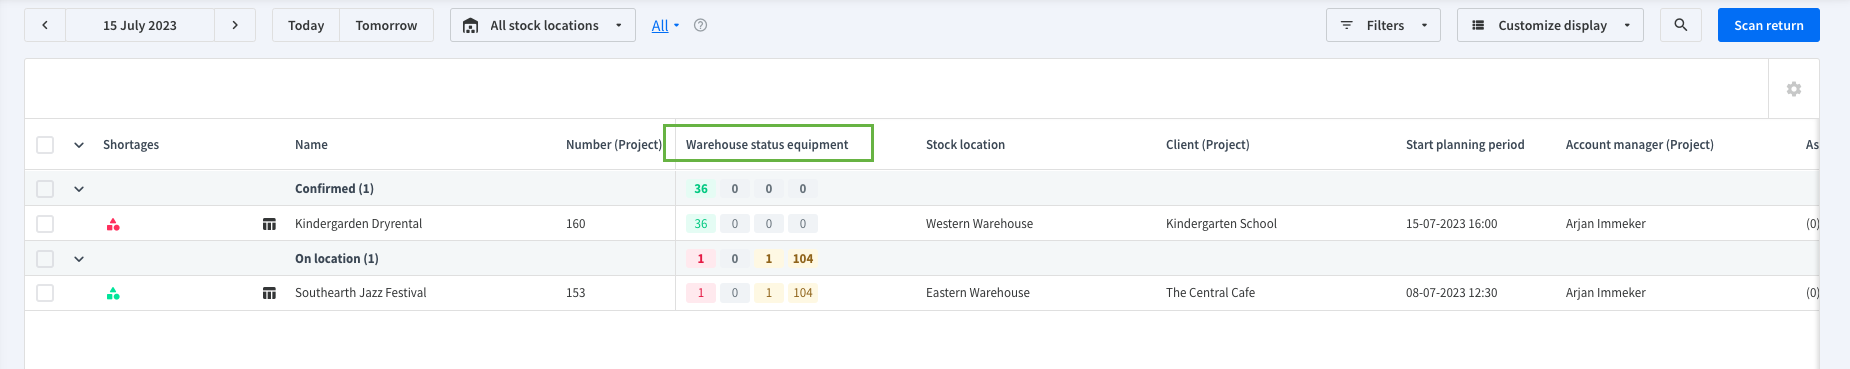Select the Eastern Warehouse cell
The height and width of the screenshot is (369, 1850).
click(x=978, y=293)
